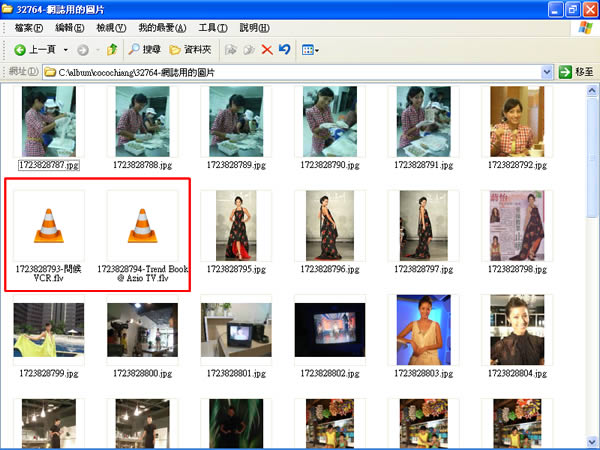
Task: Click the 移至 Go button
Action: [x=576, y=72]
